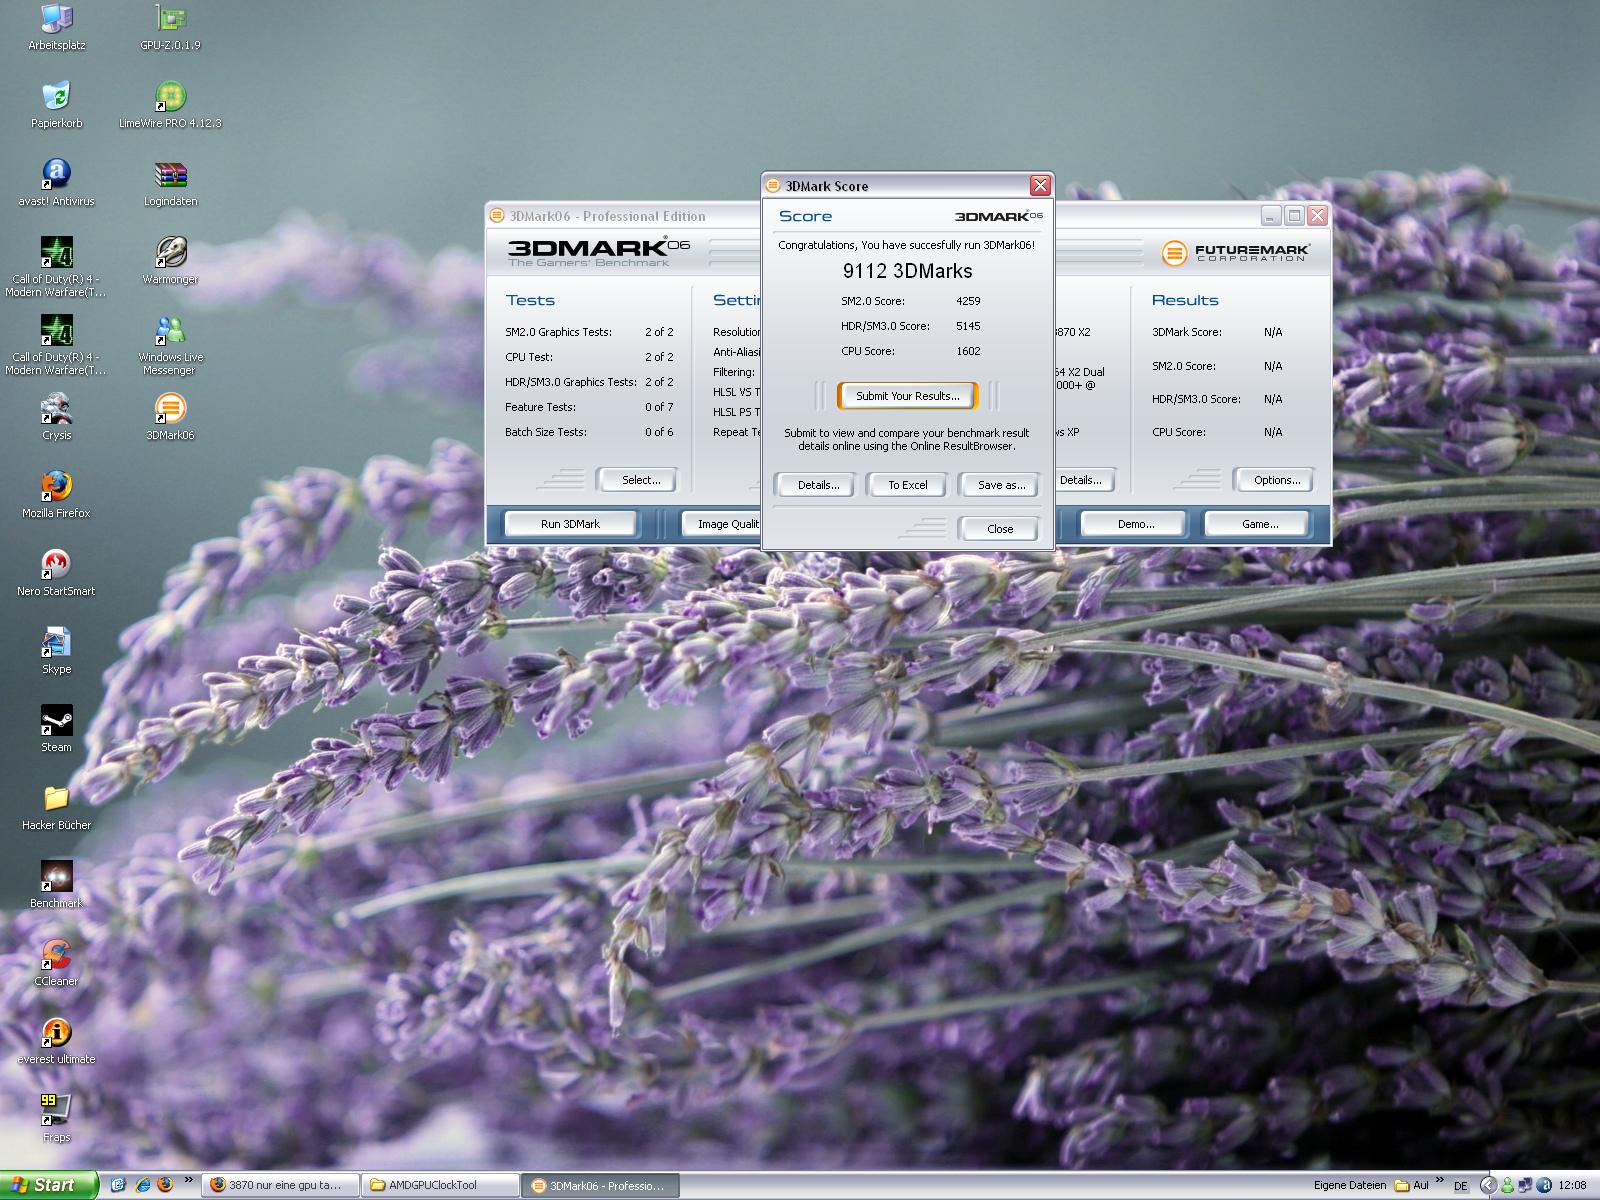Click show desktop quick launch icon
Image resolution: width=1600 pixels, height=1200 pixels.
[x=119, y=1185]
